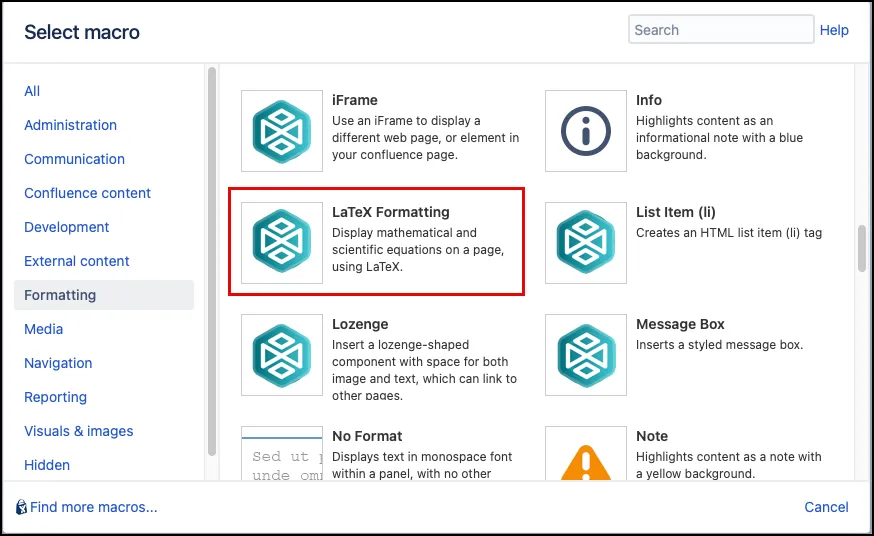Click the iFrame macro icon
The width and height of the screenshot is (874, 536).
[281, 131]
